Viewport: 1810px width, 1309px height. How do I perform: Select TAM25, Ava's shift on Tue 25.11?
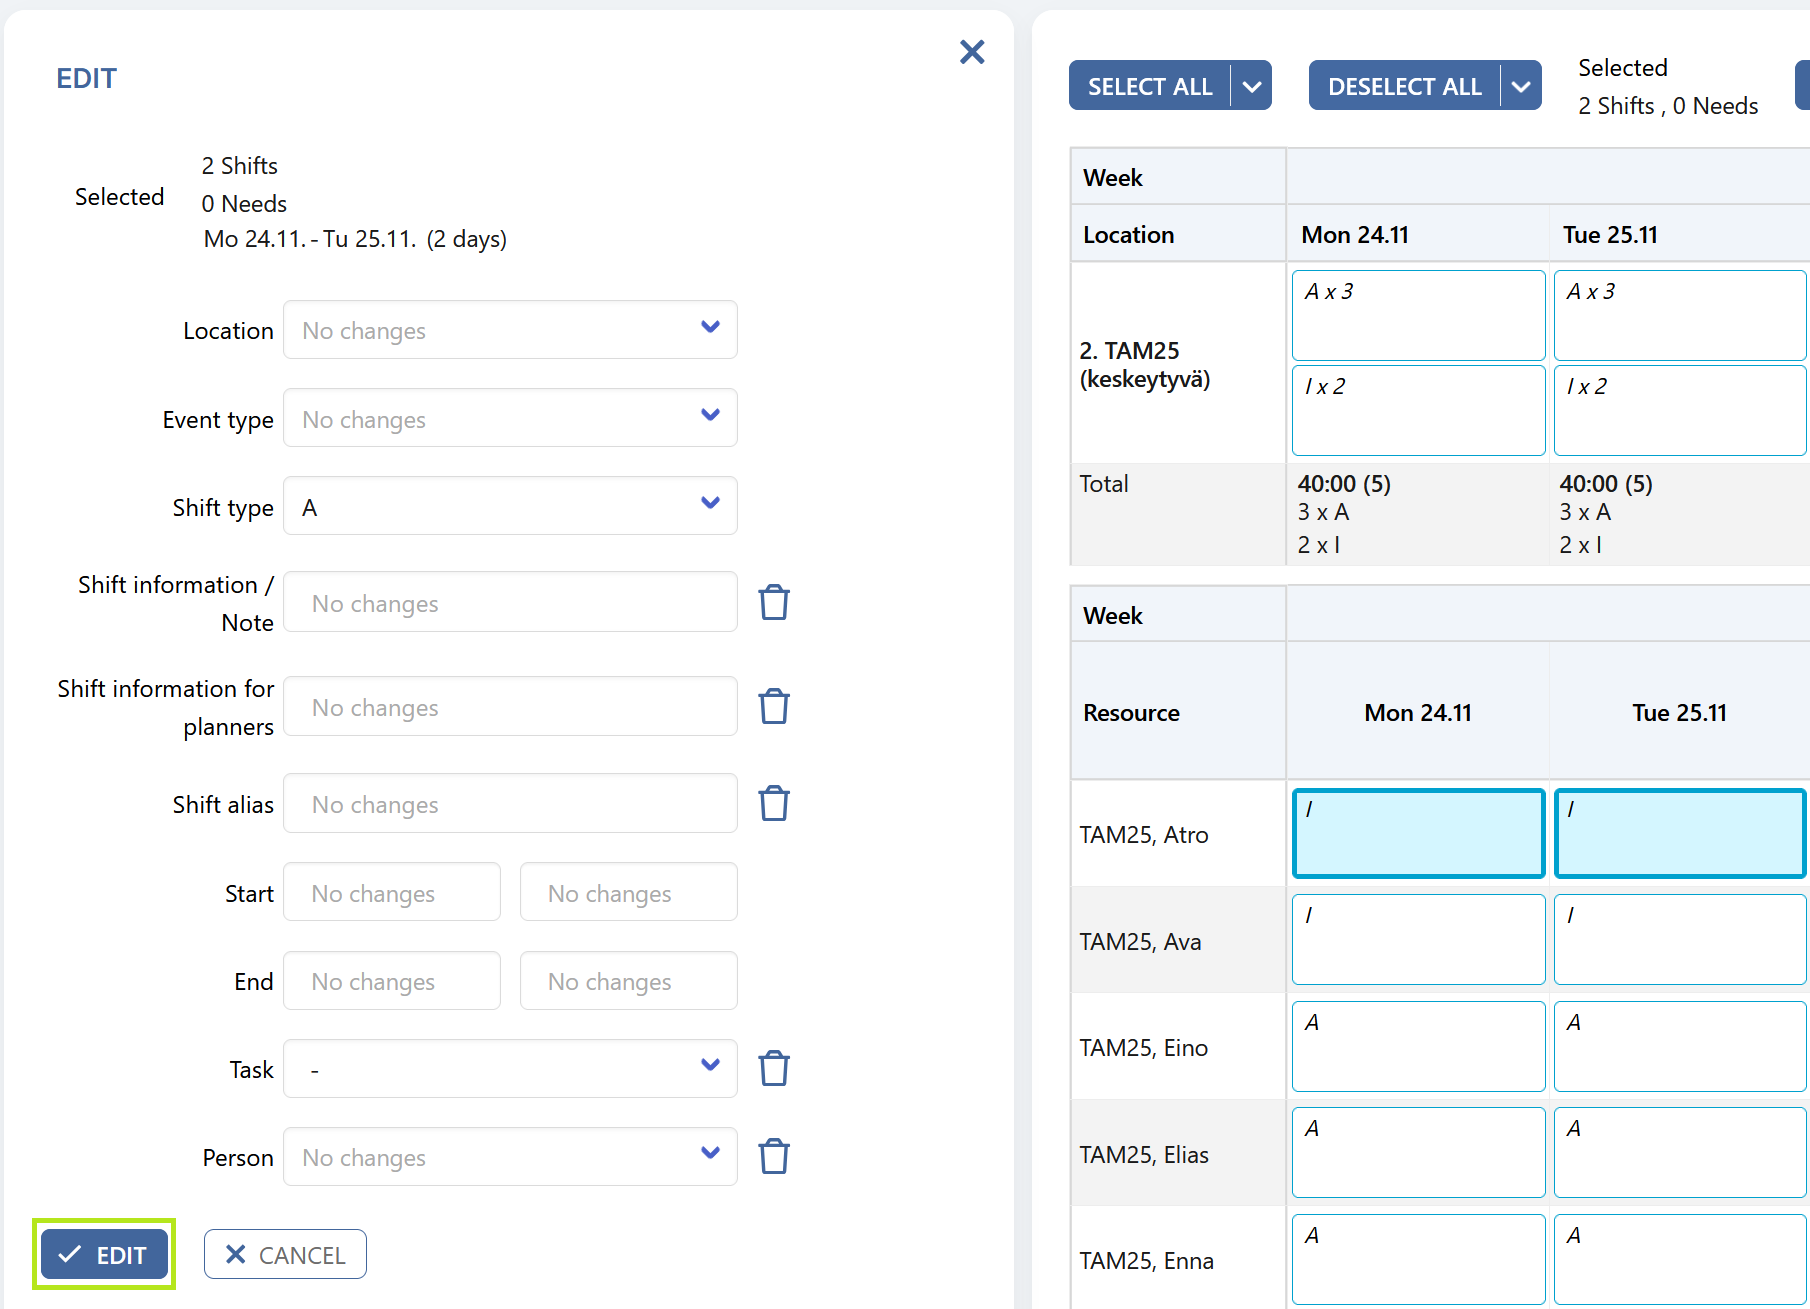point(1680,940)
